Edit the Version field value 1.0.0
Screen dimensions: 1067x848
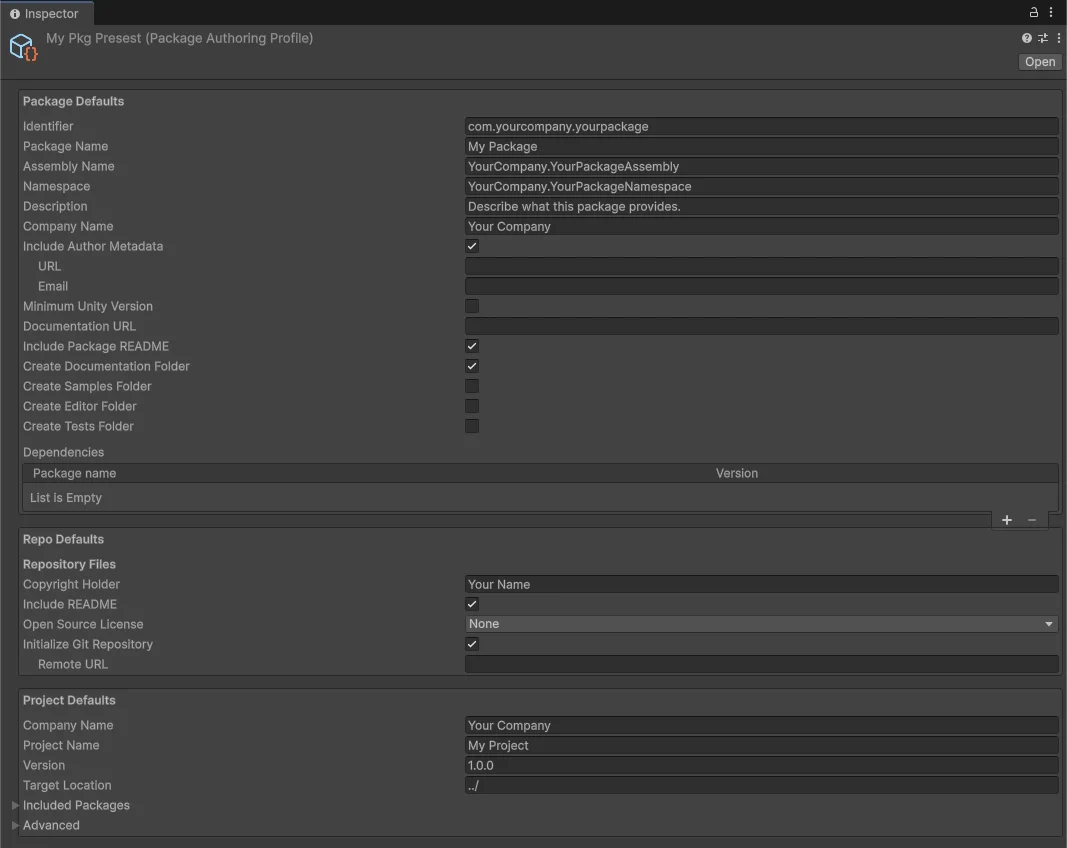[x=761, y=766]
